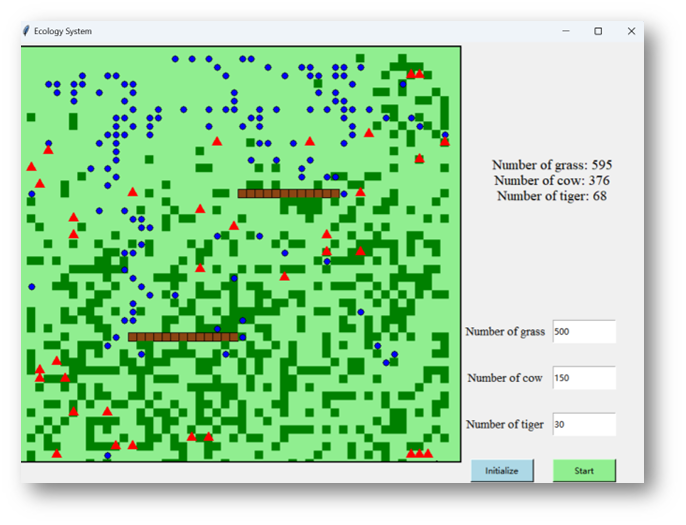Click the lower brown barrier on map

[183, 337]
